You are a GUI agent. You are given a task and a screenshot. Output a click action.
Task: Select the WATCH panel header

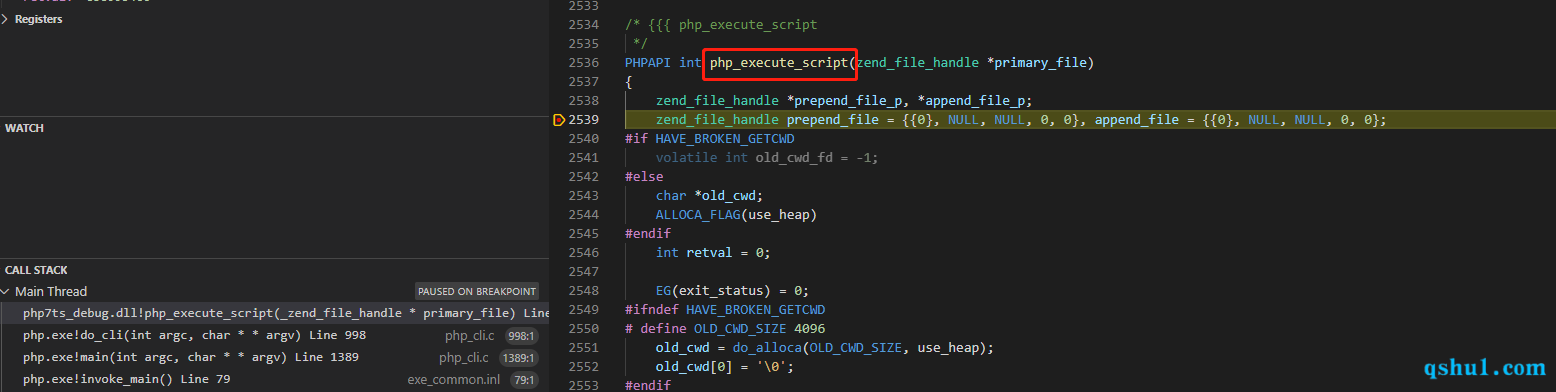point(24,128)
